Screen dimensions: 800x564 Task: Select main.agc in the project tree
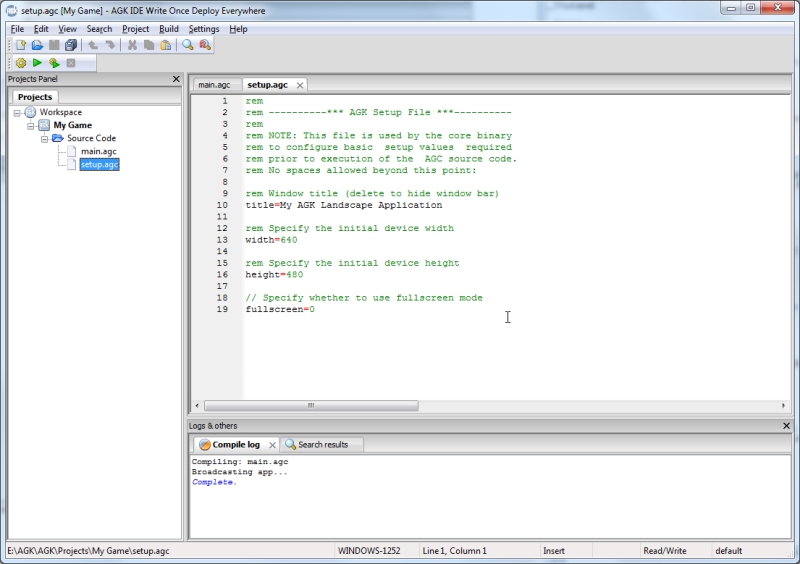tap(98, 151)
